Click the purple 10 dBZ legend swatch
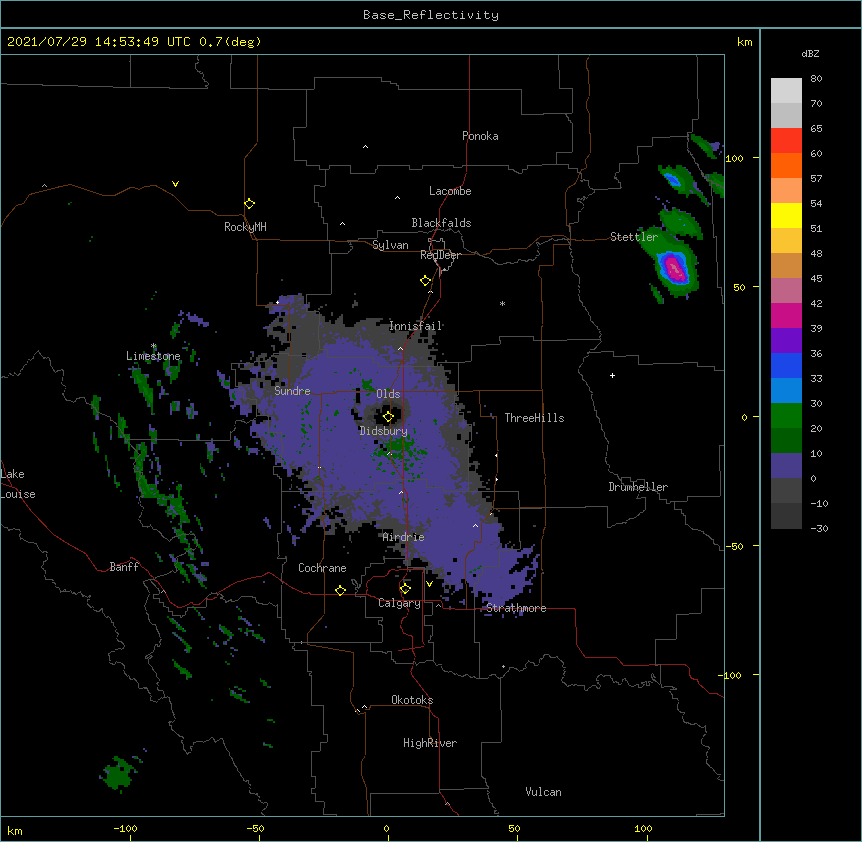This screenshot has height=842, width=862. click(786, 466)
